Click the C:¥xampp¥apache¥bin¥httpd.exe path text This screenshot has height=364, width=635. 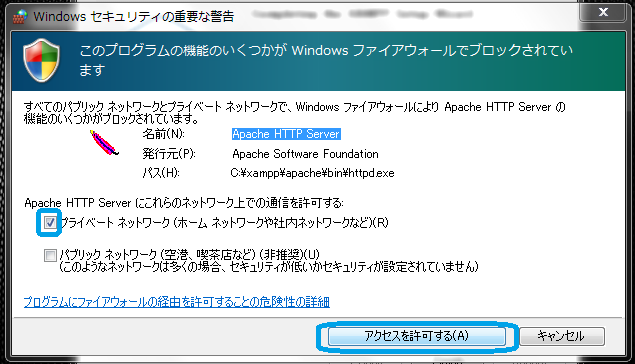[312, 173]
